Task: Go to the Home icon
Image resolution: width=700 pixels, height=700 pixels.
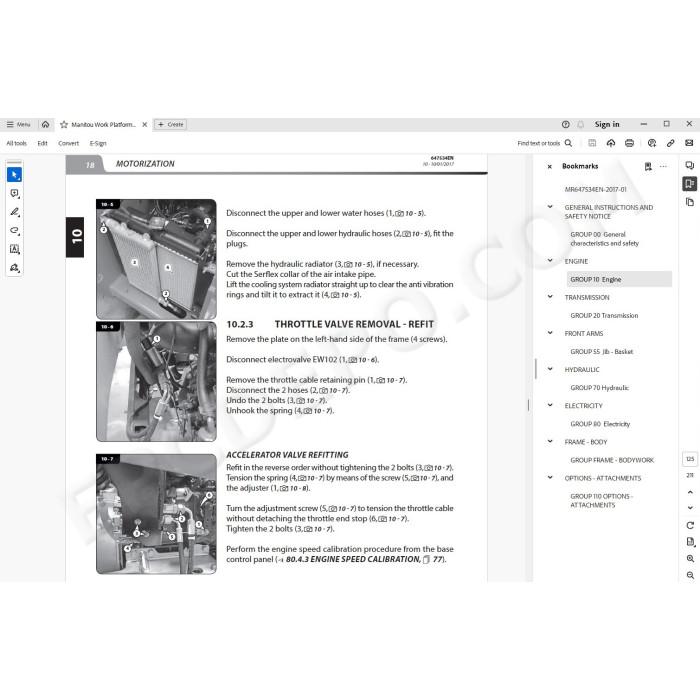Action: pos(46,125)
